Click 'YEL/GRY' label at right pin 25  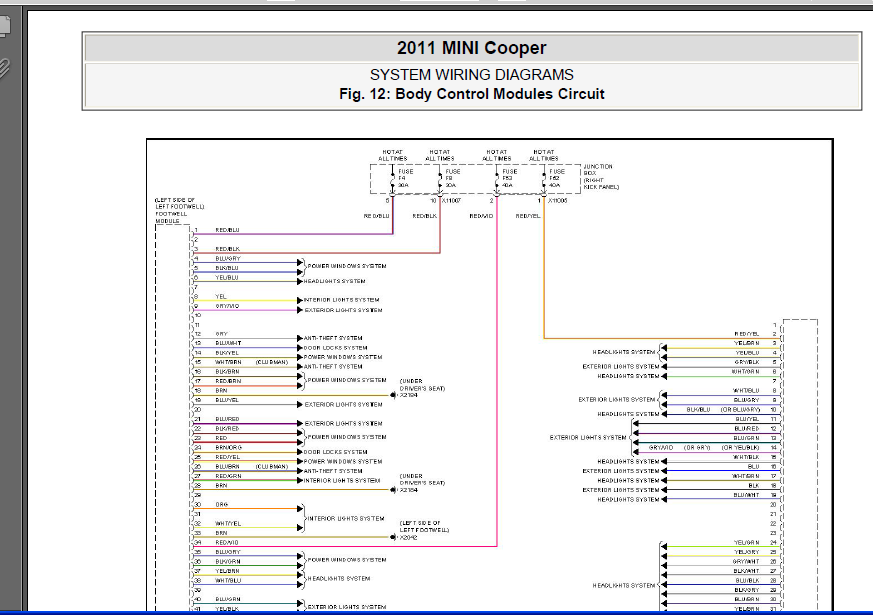click(x=747, y=552)
